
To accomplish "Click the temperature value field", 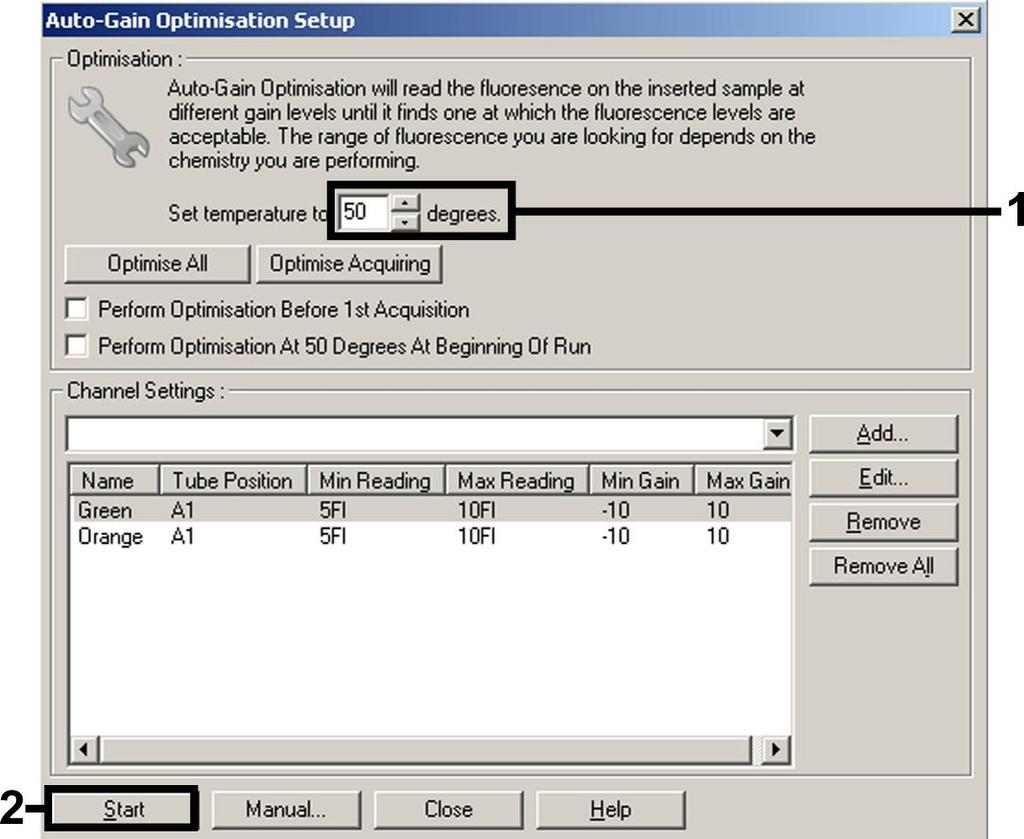I will tap(363, 212).
